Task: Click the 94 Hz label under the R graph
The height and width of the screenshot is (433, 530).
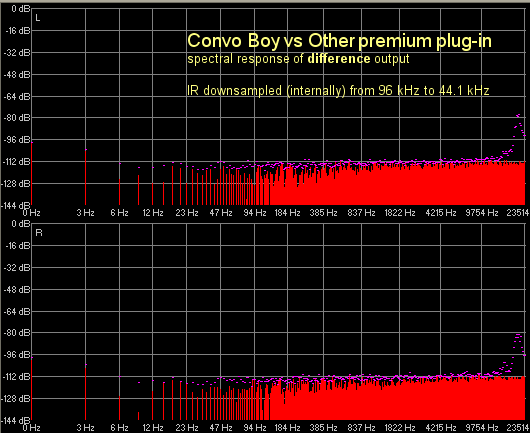Action: [x=255, y=428]
